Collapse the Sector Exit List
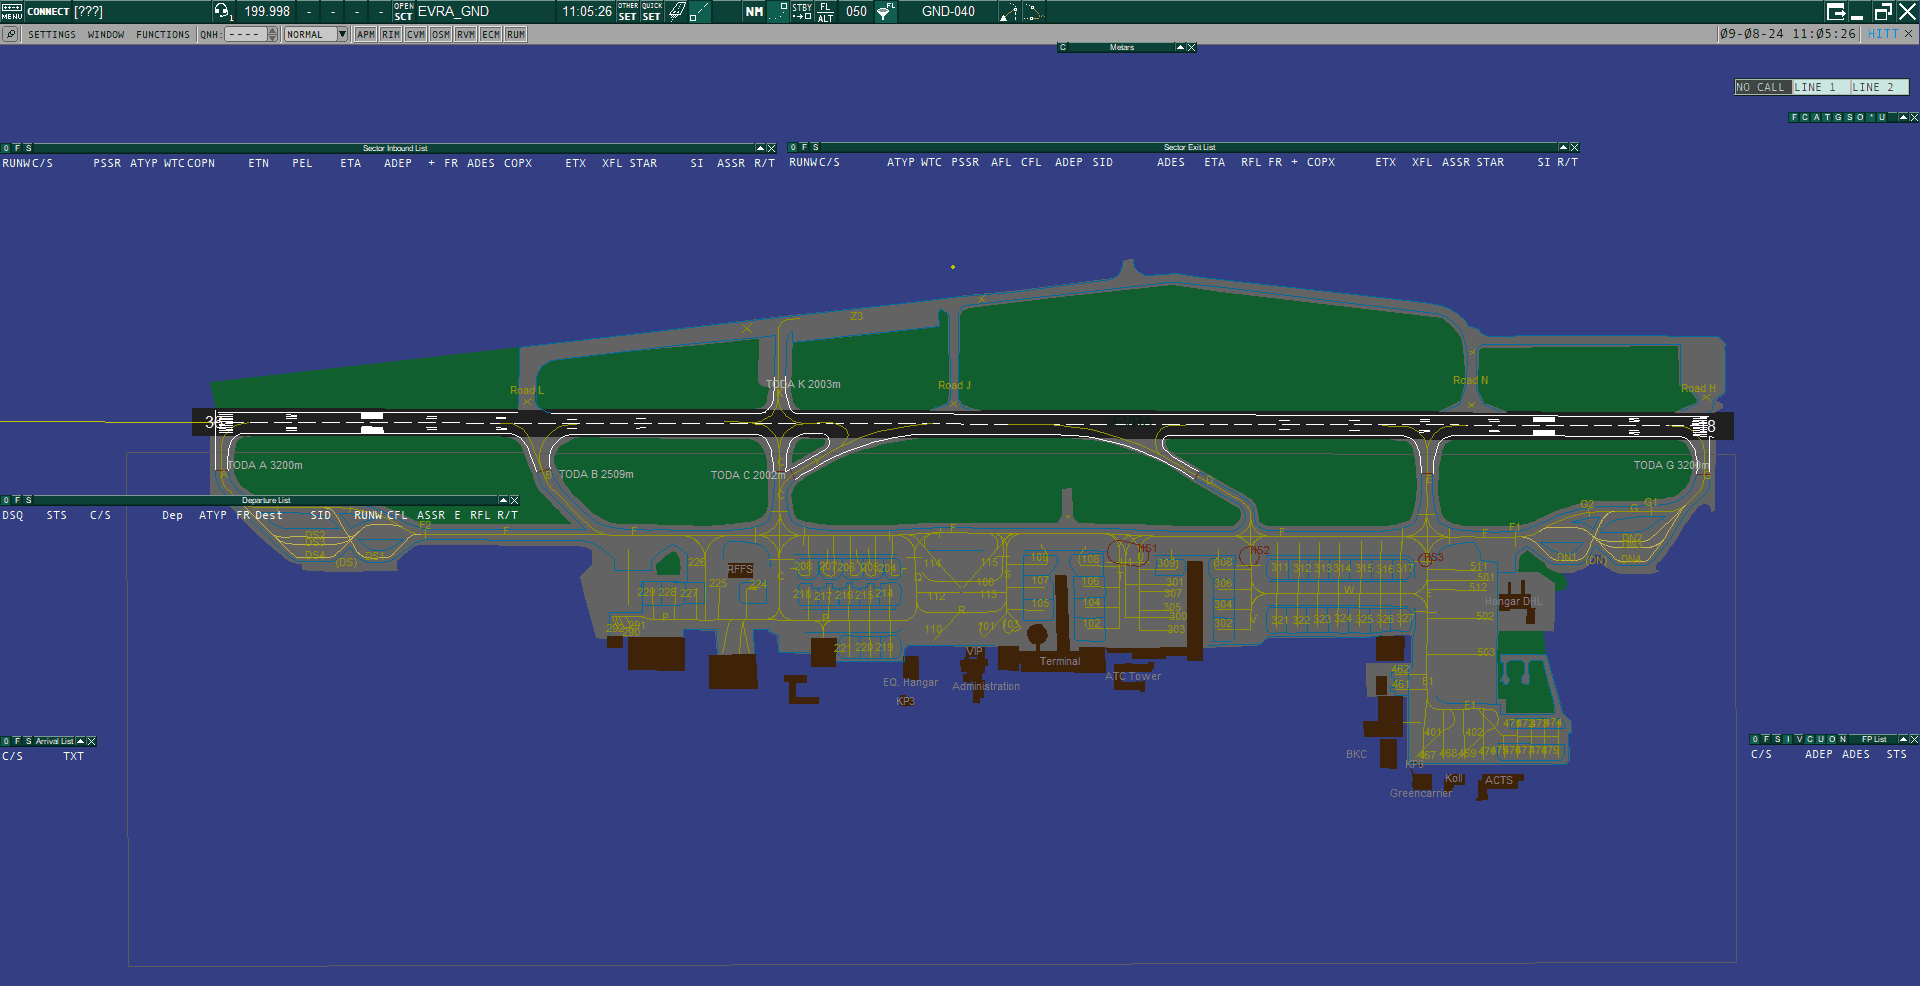The width and height of the screenshot is (1920, 986). [x=1563, y=147]
